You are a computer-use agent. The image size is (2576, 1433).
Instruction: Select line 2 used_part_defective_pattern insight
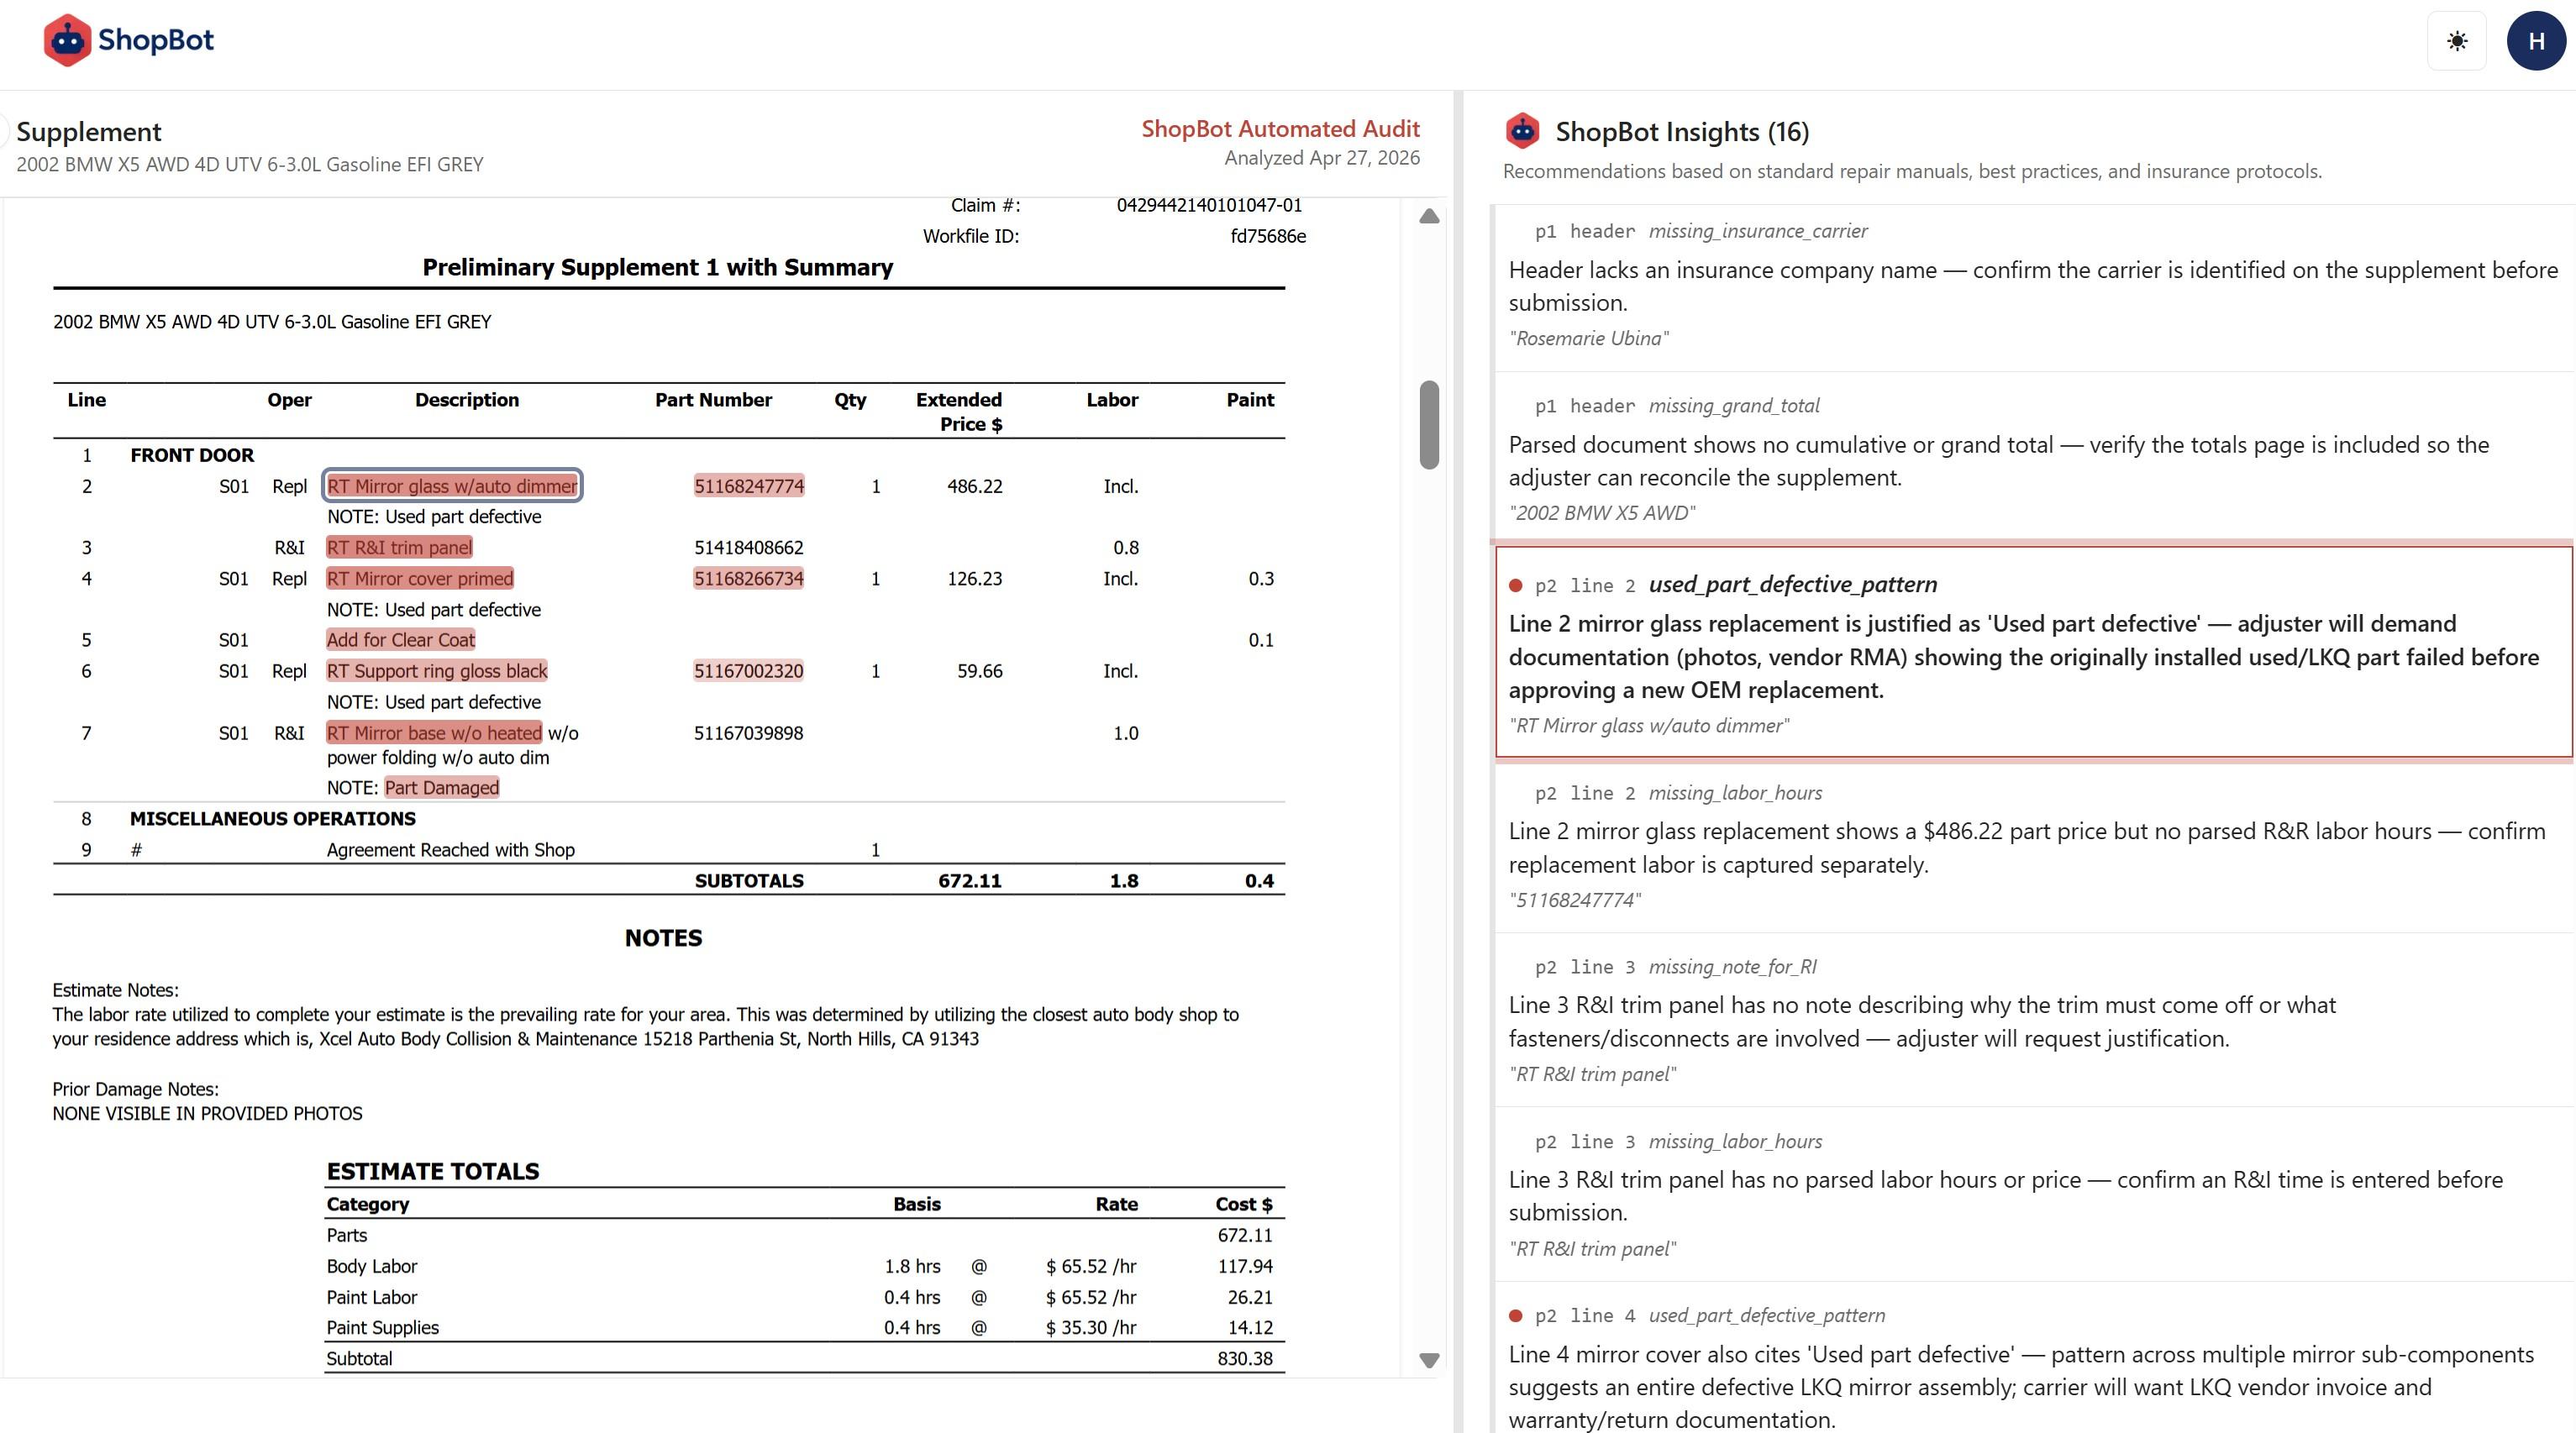[x=2033, y=652]
